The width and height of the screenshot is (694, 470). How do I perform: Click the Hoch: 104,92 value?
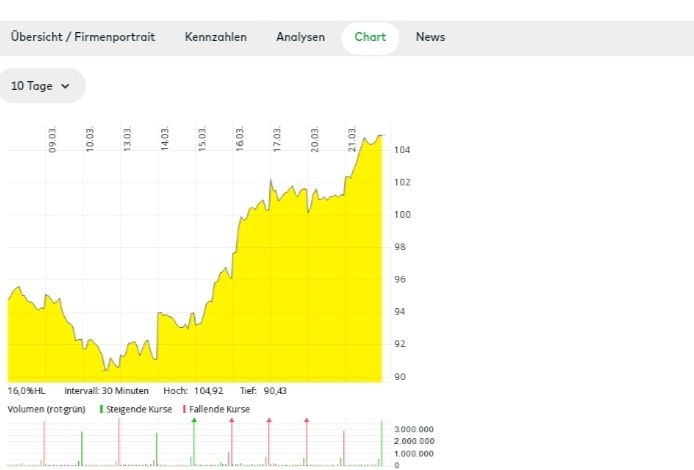point(193,391)
